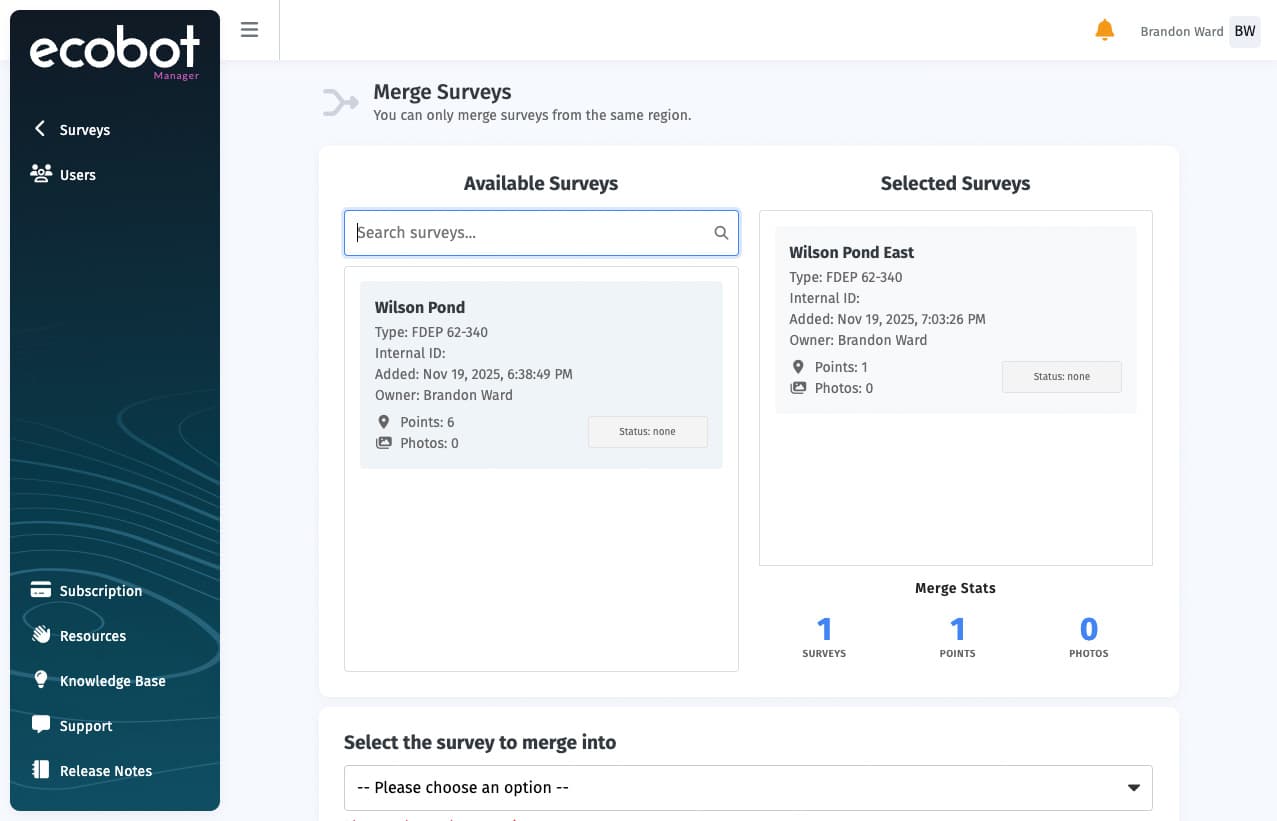The width and height of the screenshot is (1277, 821).
Task: Click the Subscription card icon in the sidebar
Action: [39, 589]
